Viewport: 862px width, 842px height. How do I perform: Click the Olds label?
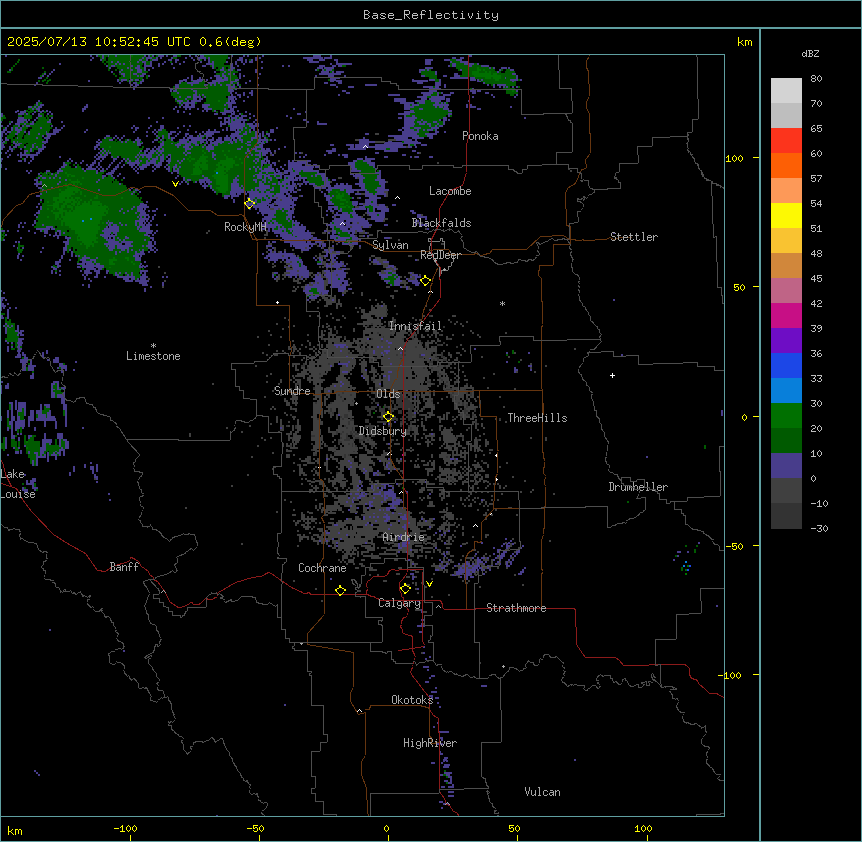(388, 394)
